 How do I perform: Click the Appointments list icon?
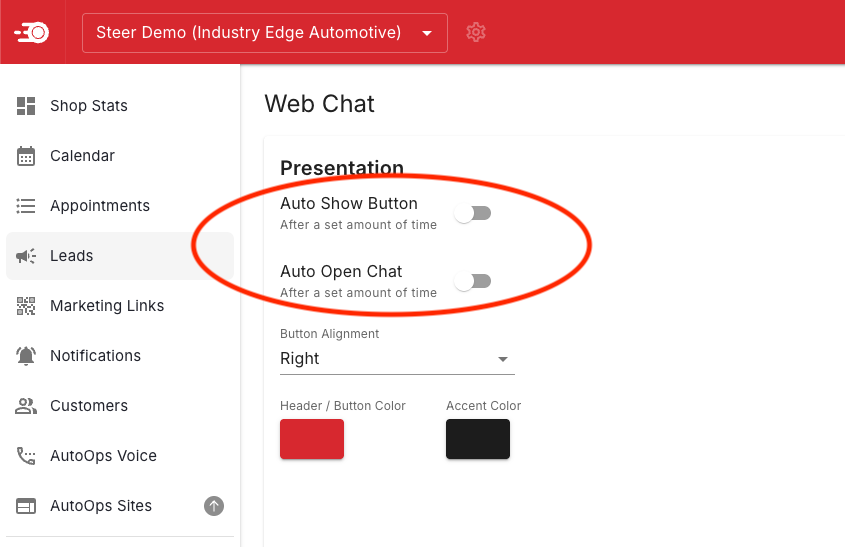pyautogui.click(x=26, y=206)
